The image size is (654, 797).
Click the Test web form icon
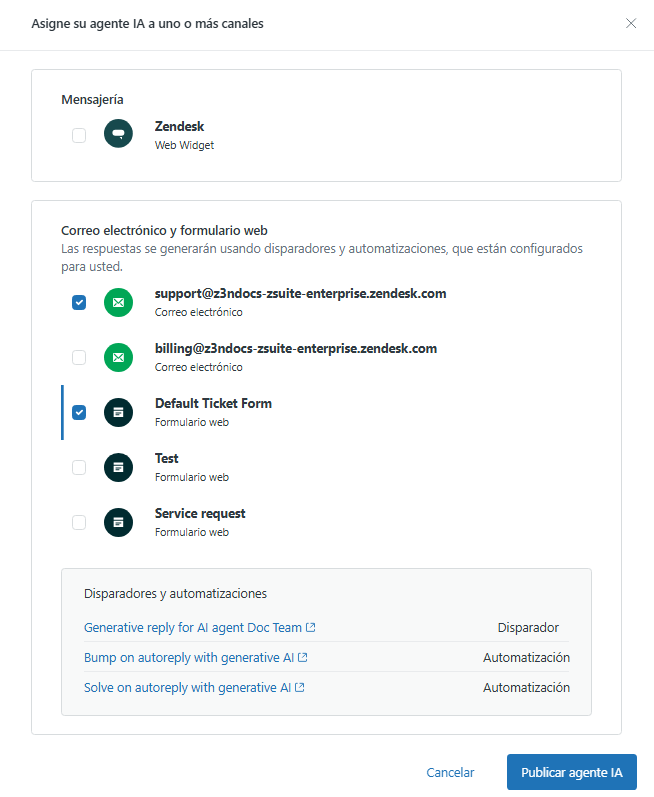pyautogui.click(x=118, y=467)
